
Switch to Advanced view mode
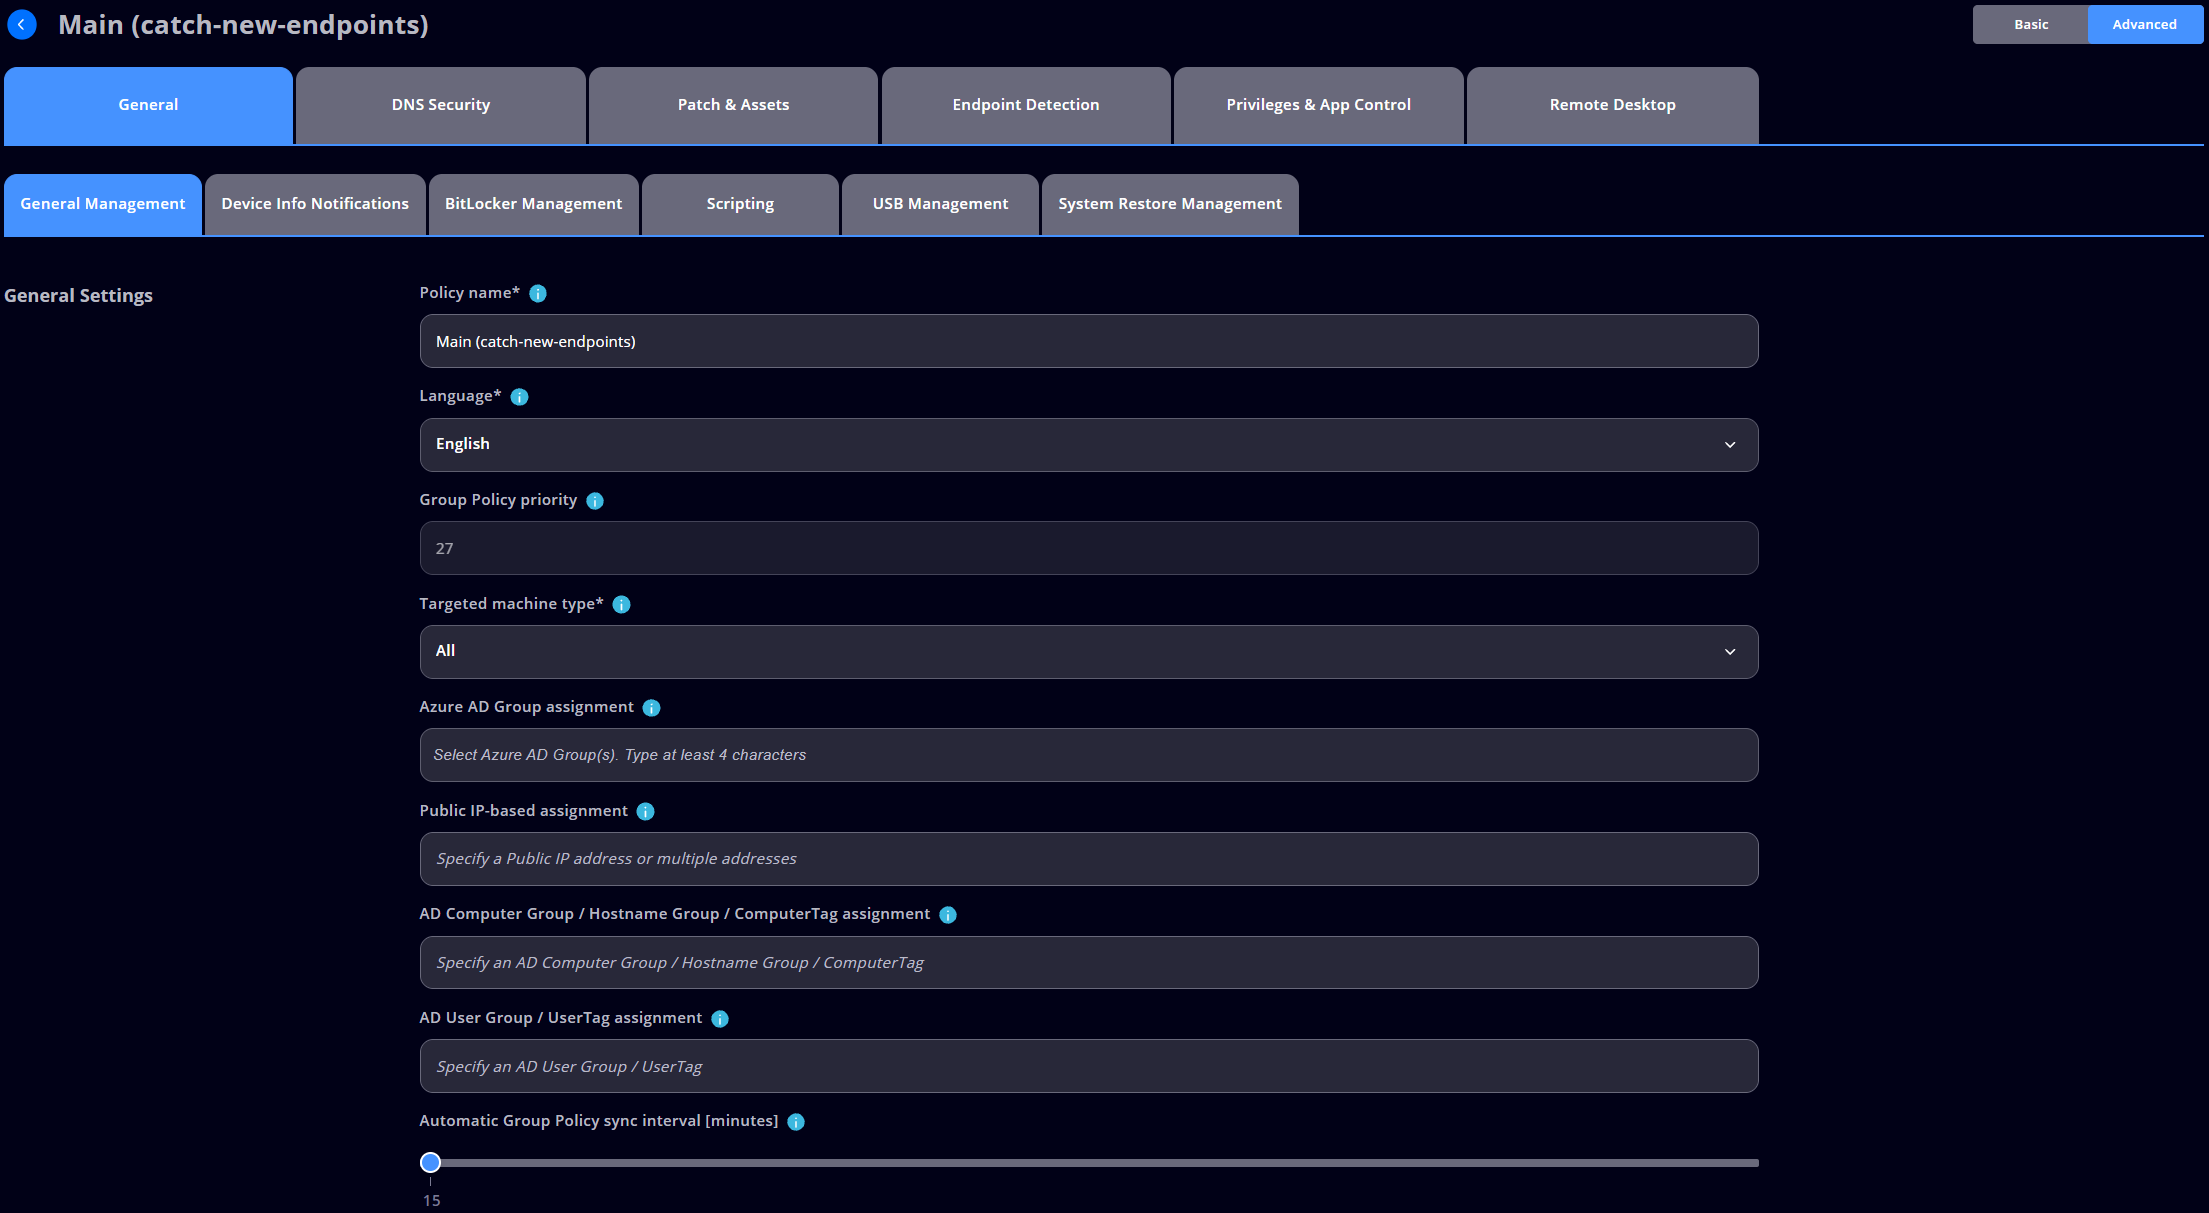[2144, 25]
